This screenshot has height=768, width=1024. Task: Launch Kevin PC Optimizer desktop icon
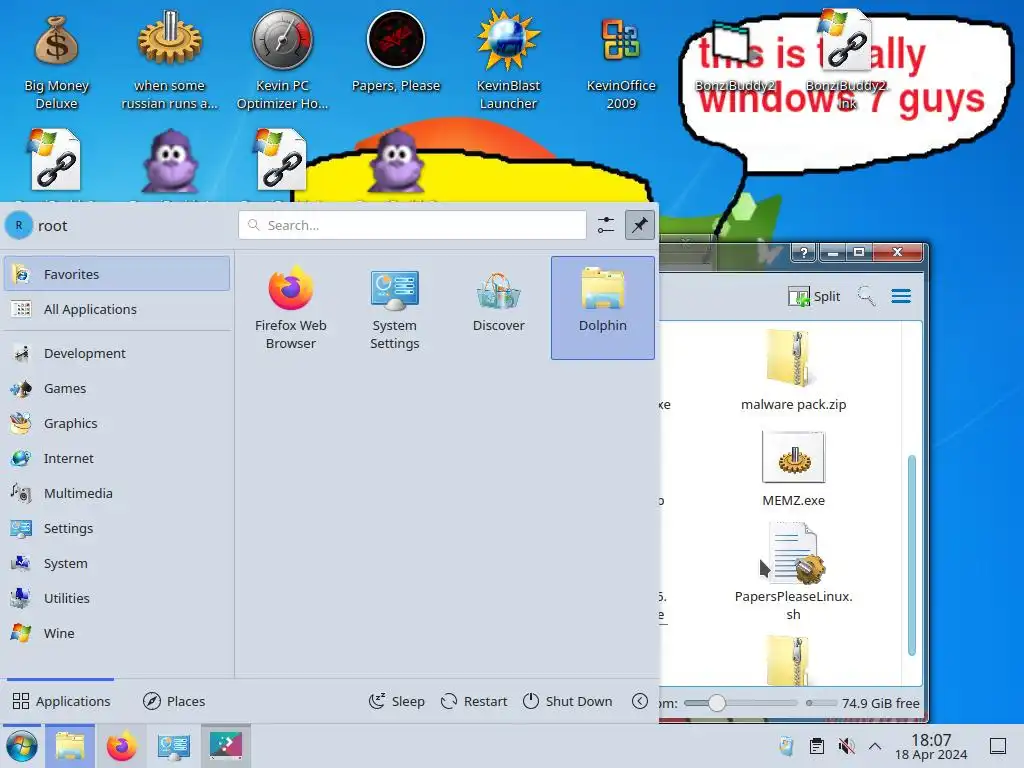[x=283, y=61]
